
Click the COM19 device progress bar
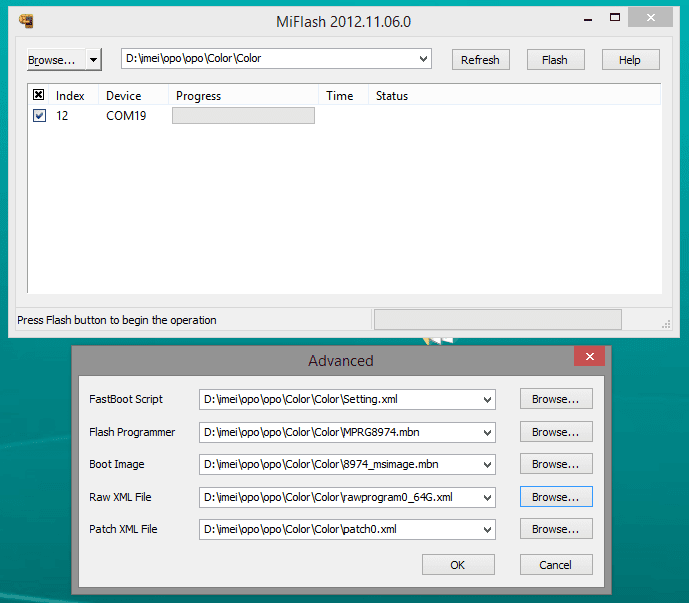click(x=243, y=116)
